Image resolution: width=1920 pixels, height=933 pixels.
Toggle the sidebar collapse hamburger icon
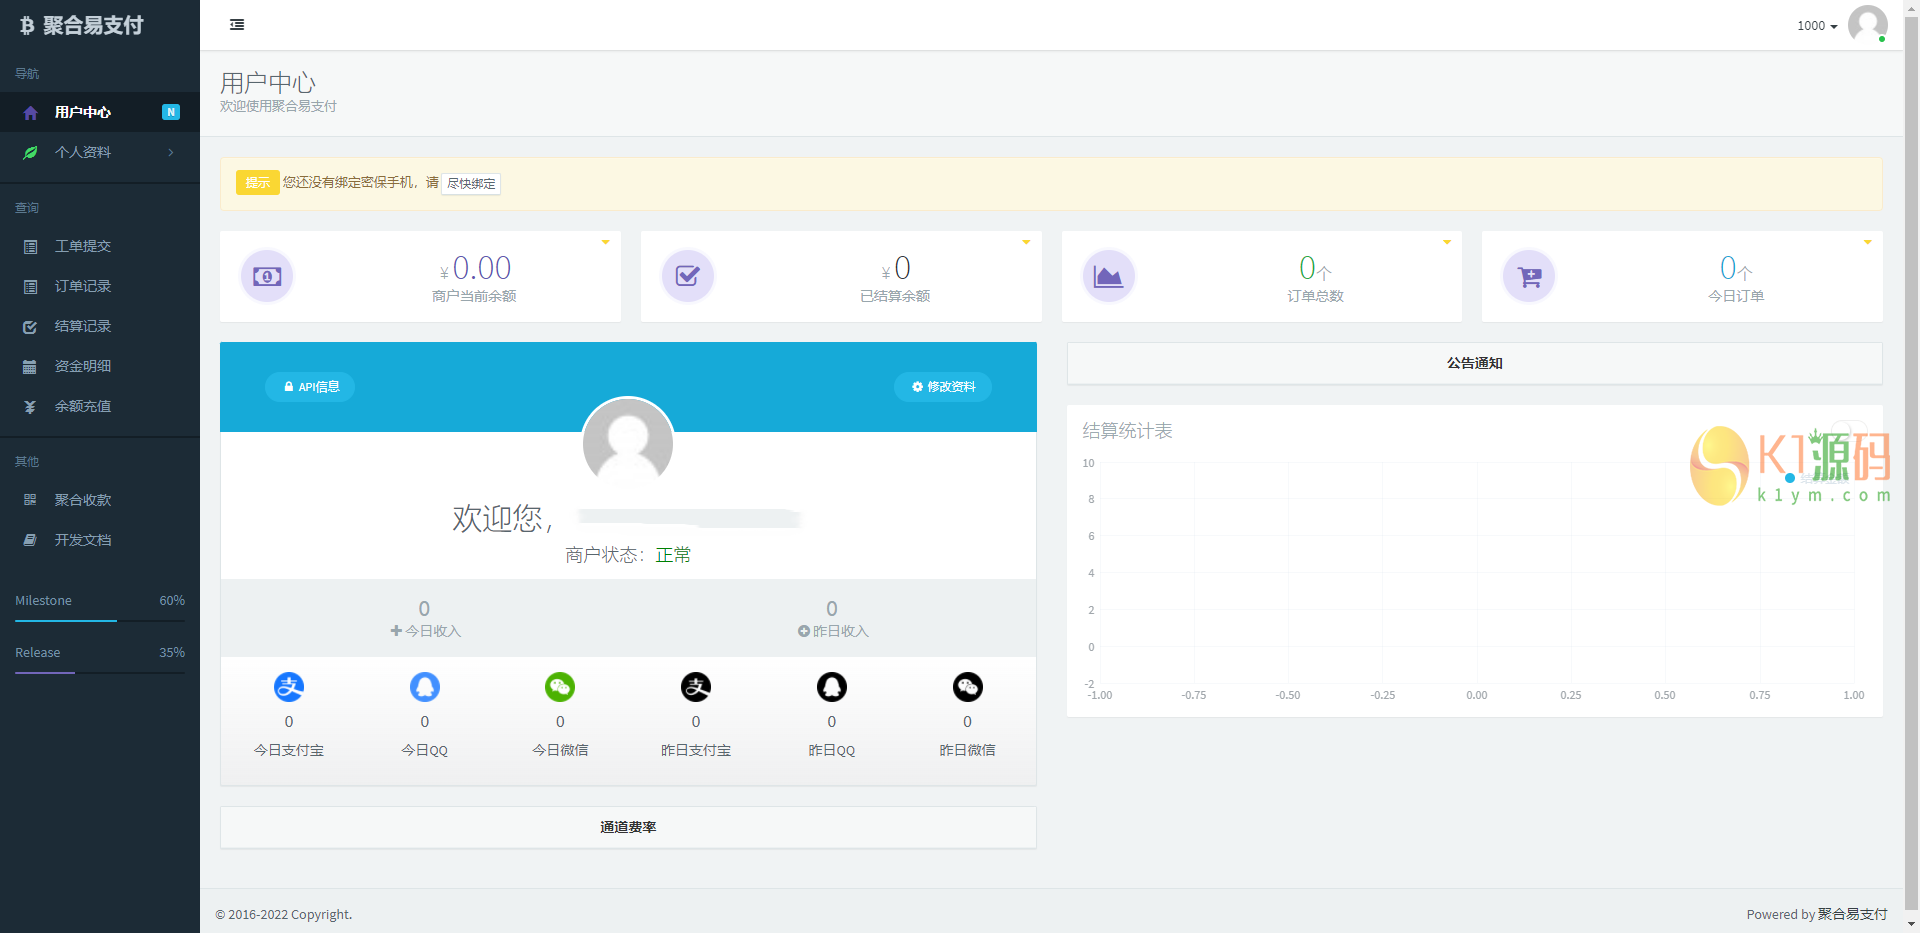tap(237, 25)
